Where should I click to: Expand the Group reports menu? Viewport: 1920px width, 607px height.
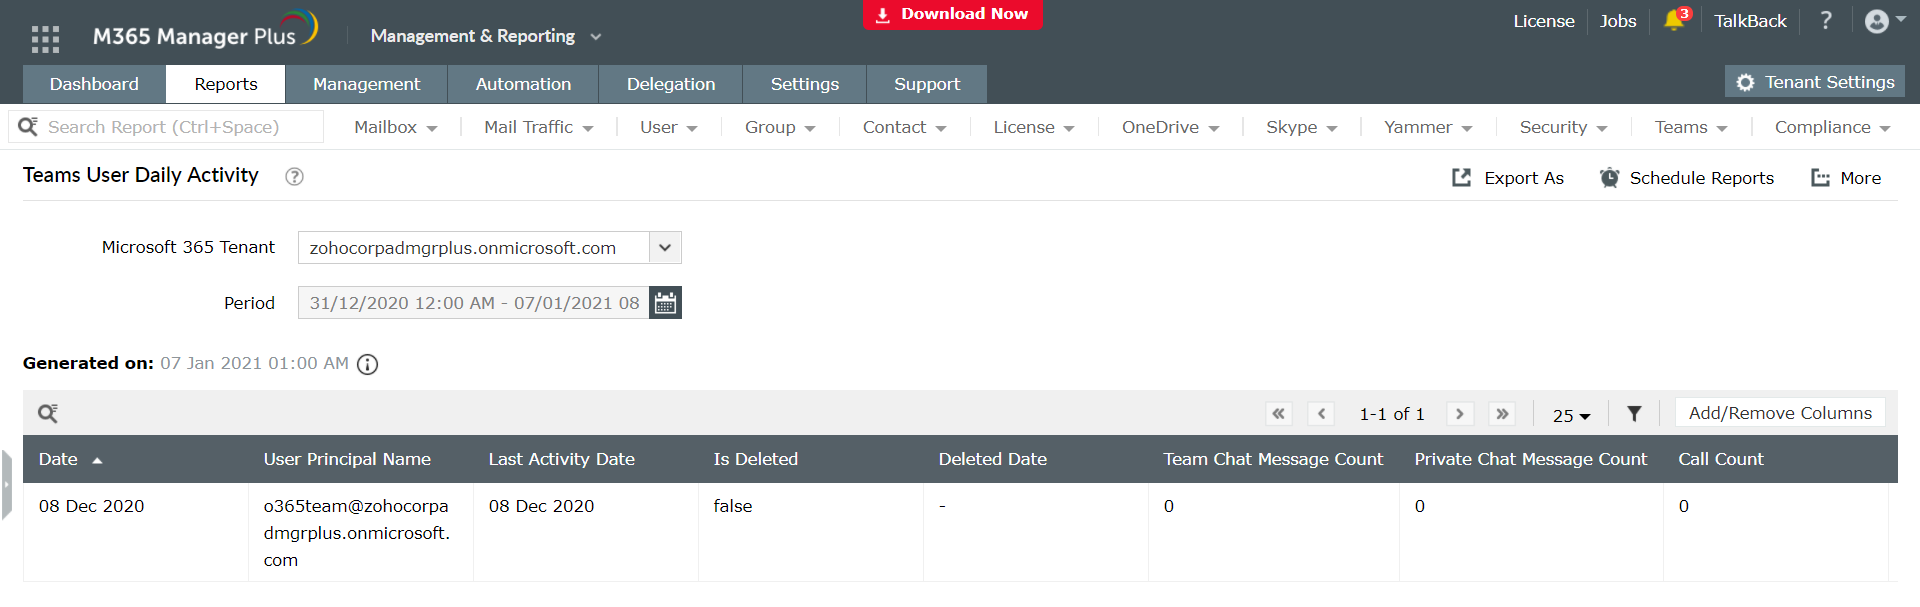(780, 127)
